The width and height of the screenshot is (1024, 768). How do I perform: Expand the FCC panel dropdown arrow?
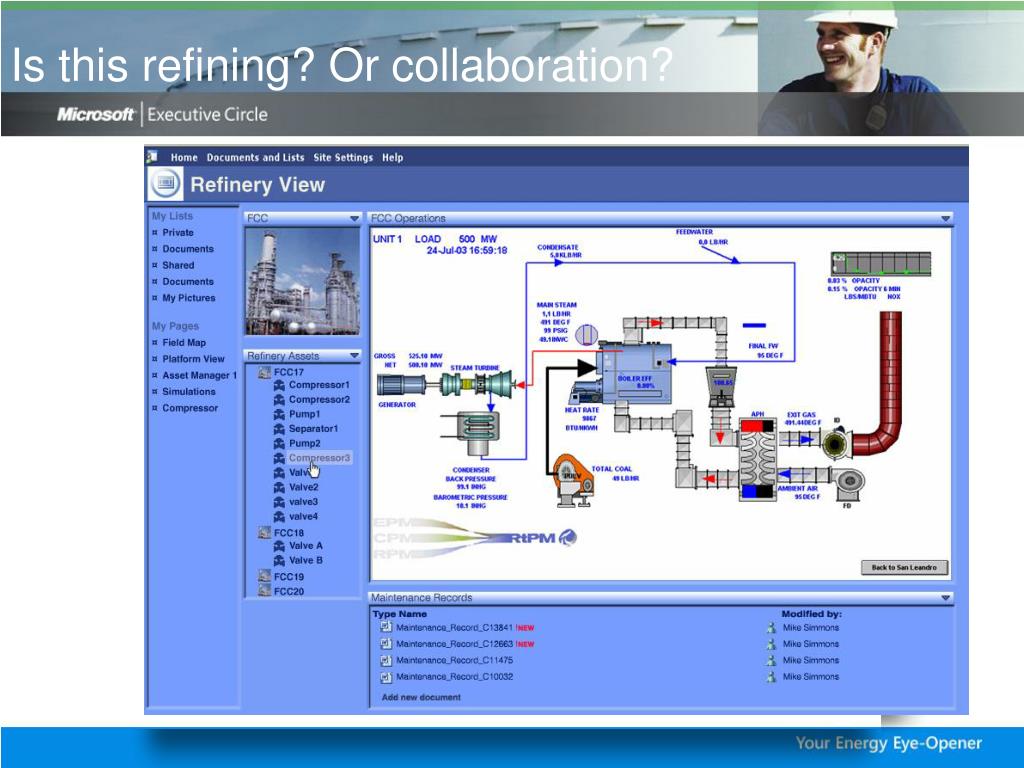(354, 218)
